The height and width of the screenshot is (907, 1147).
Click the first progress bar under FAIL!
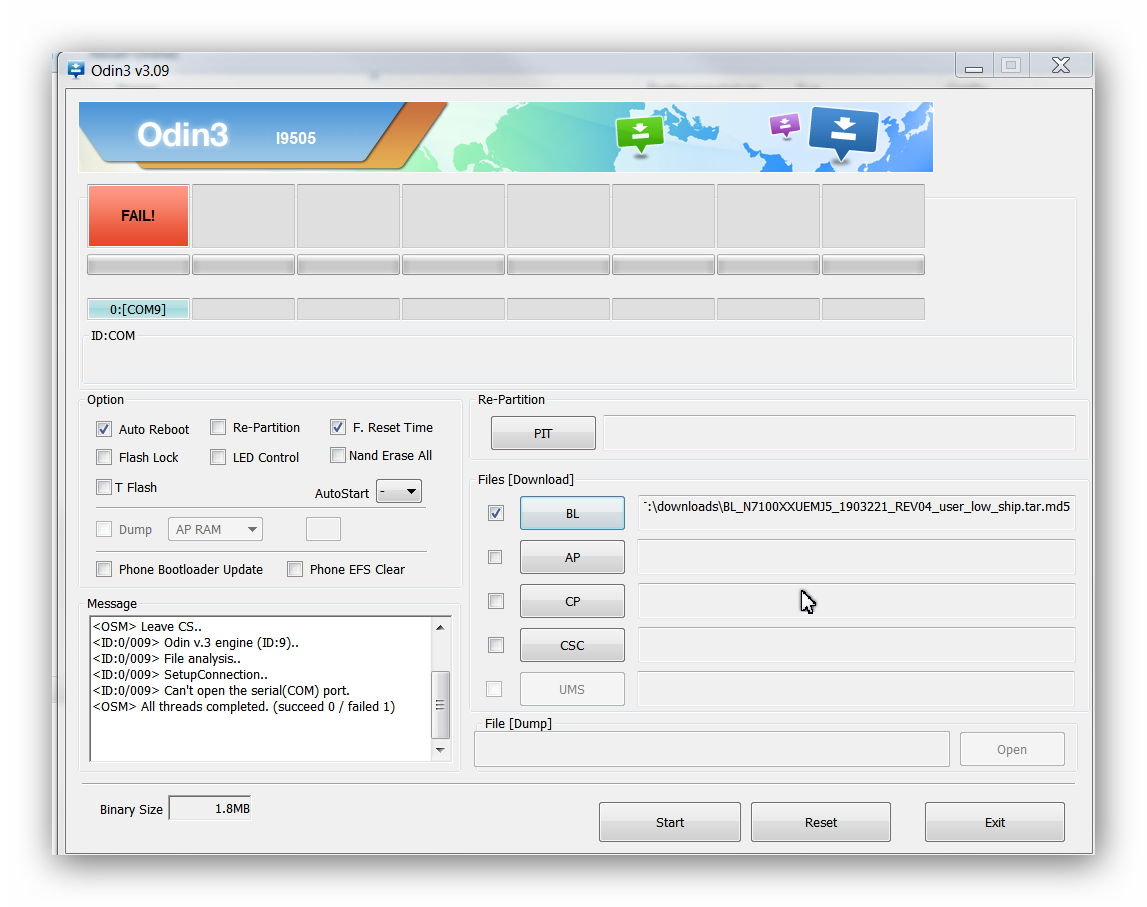(x=138, y=265)
